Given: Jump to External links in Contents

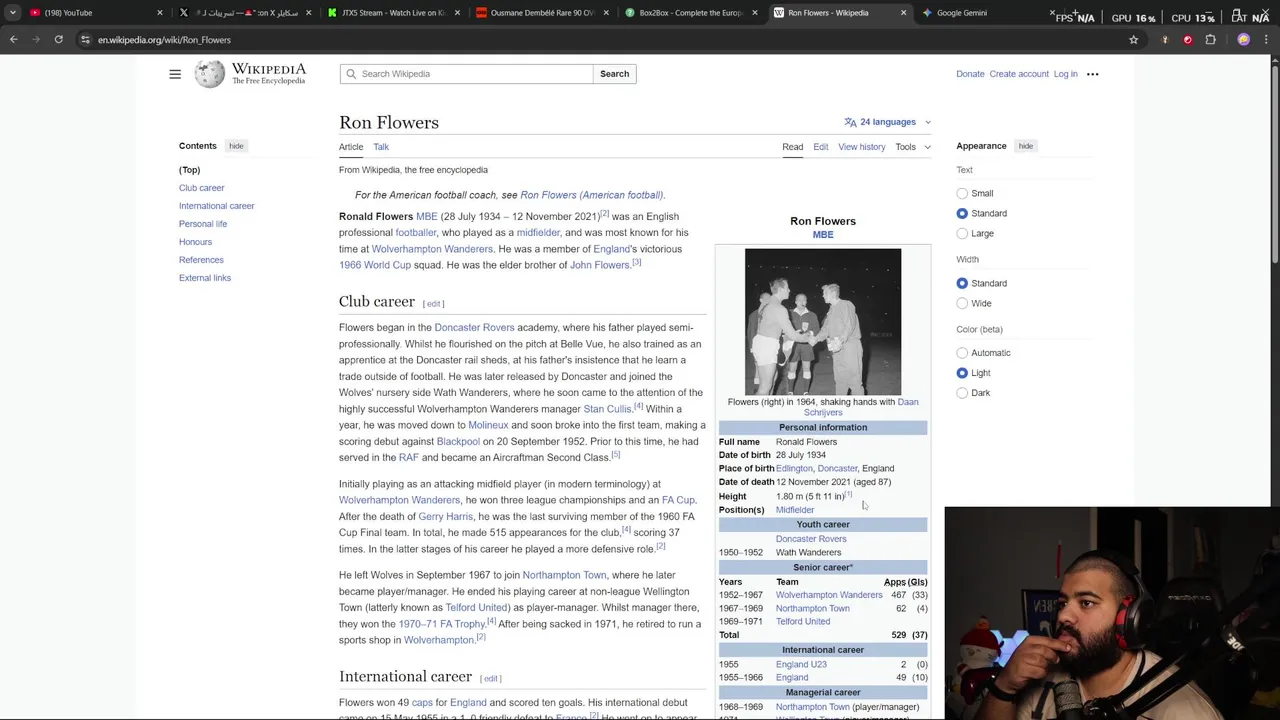Looking at the screenshot, I should tap(205, 278).
